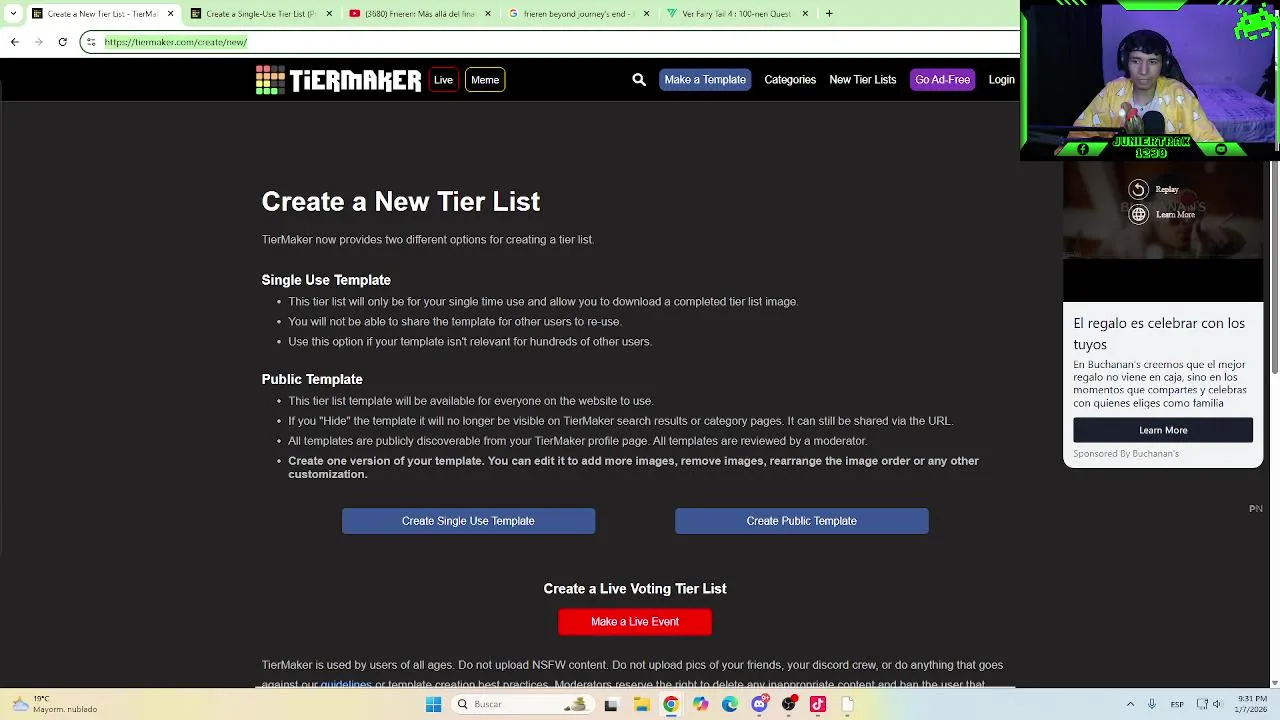Open TikTok app from taskbar

tap(818, 704)
